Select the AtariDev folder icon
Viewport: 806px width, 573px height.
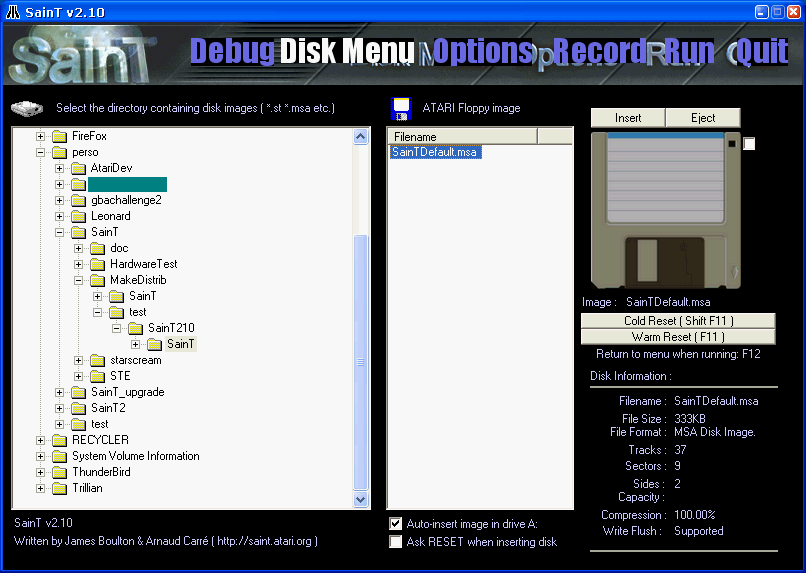(x=78, y=168)
